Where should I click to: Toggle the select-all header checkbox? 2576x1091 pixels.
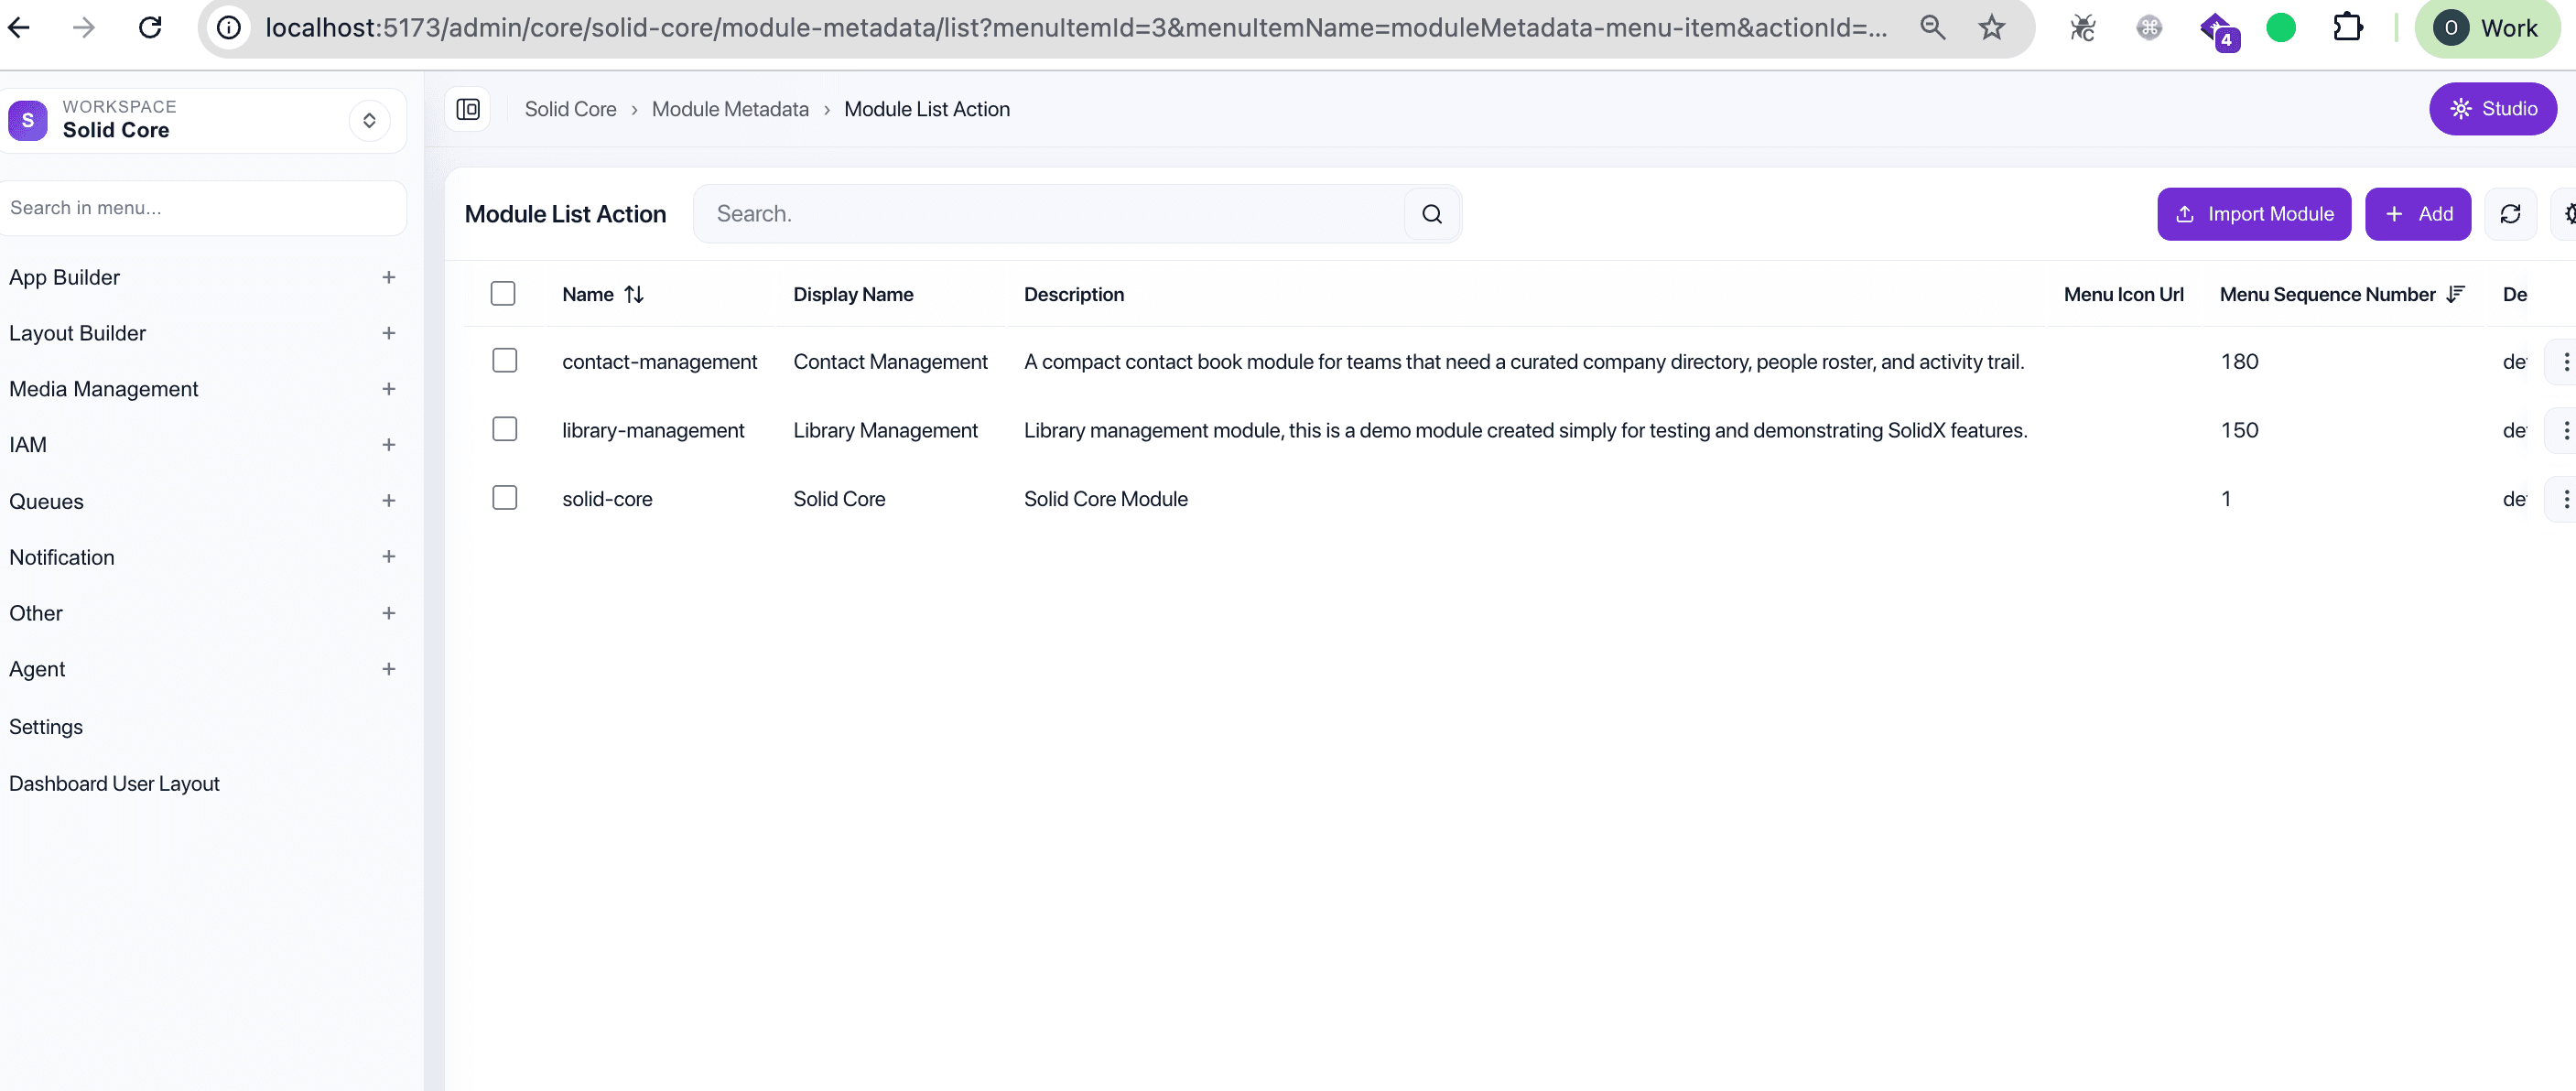(x=503, y=293)
